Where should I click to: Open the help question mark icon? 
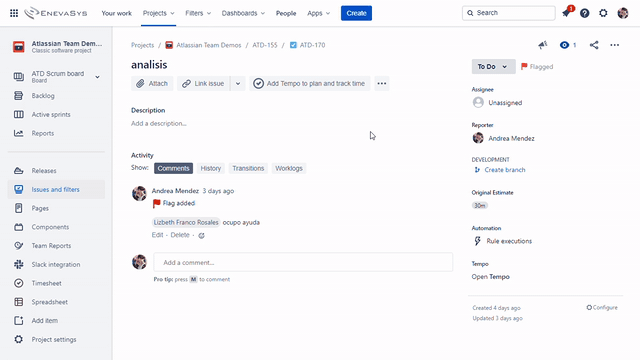point(584,13)
